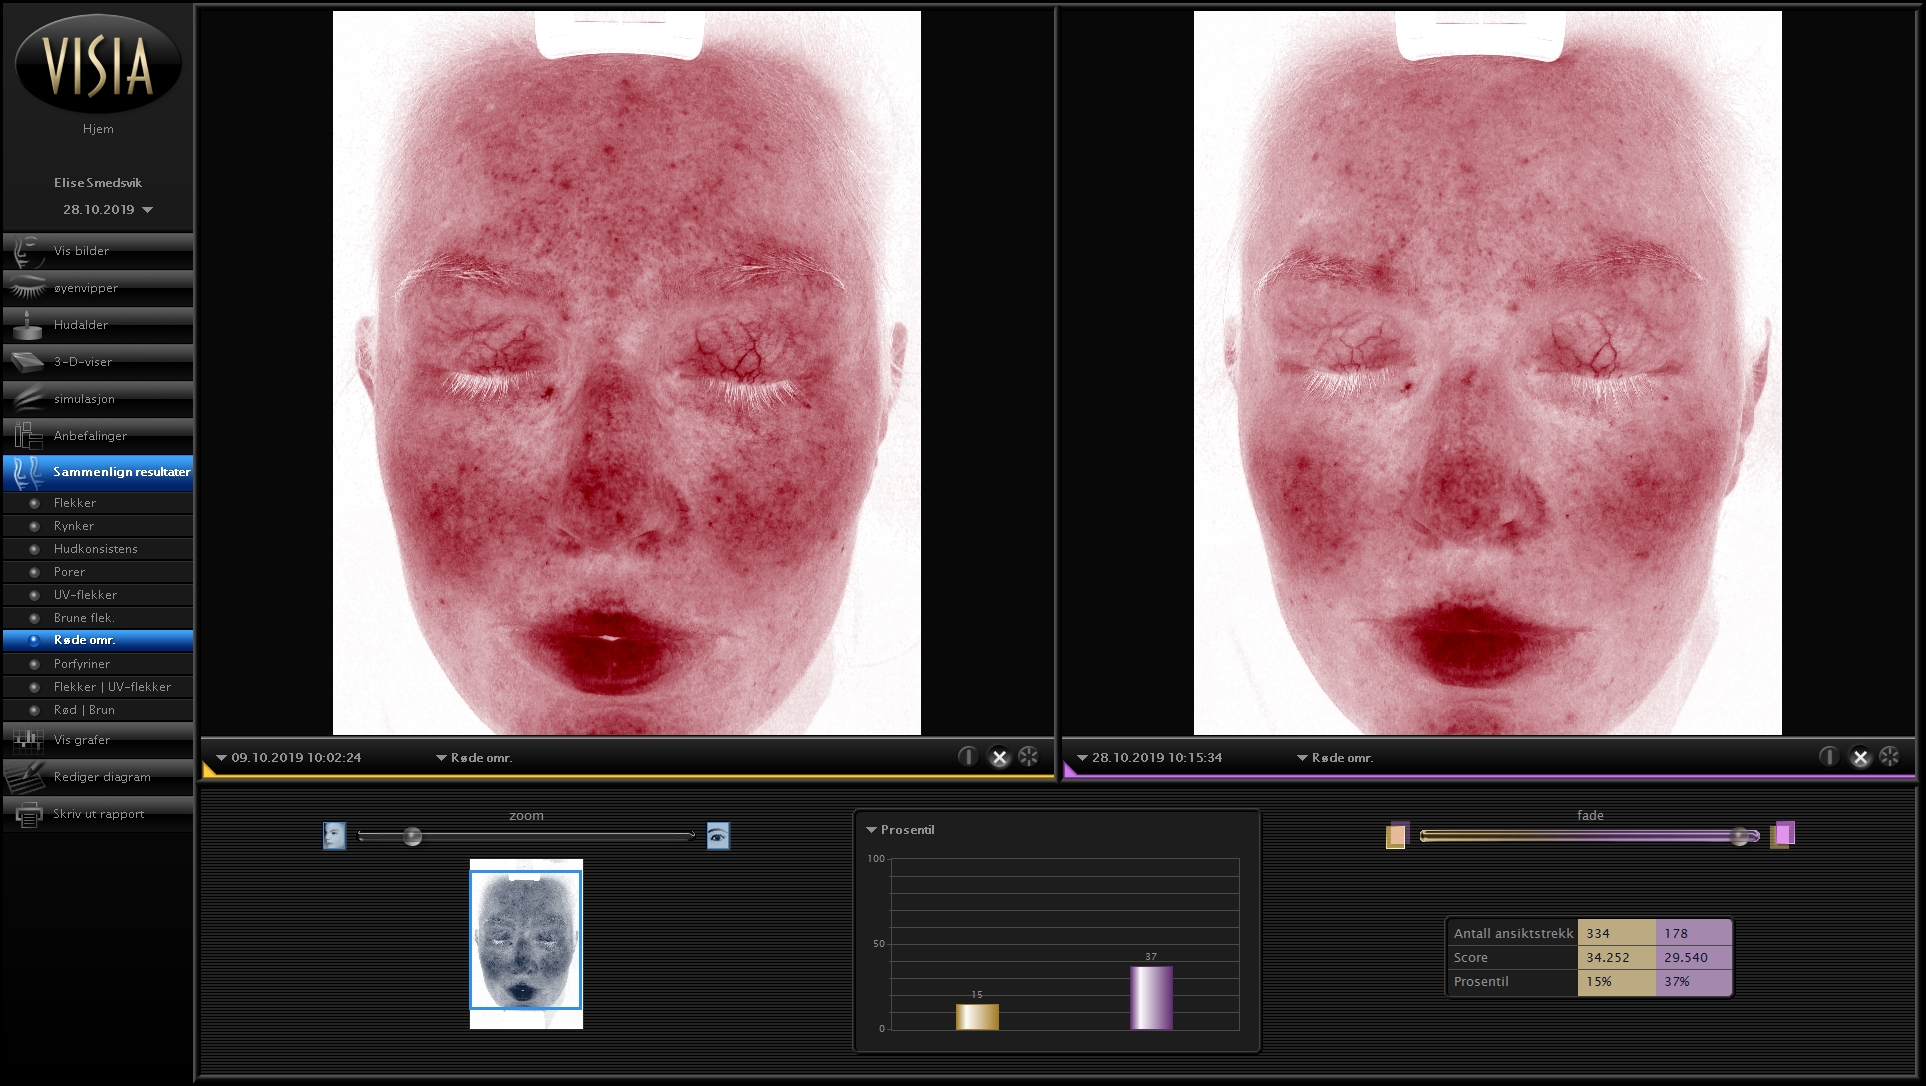Click the Vis bilder face icon
This screenshot has width=1926, height=1086.
(27, 251)
